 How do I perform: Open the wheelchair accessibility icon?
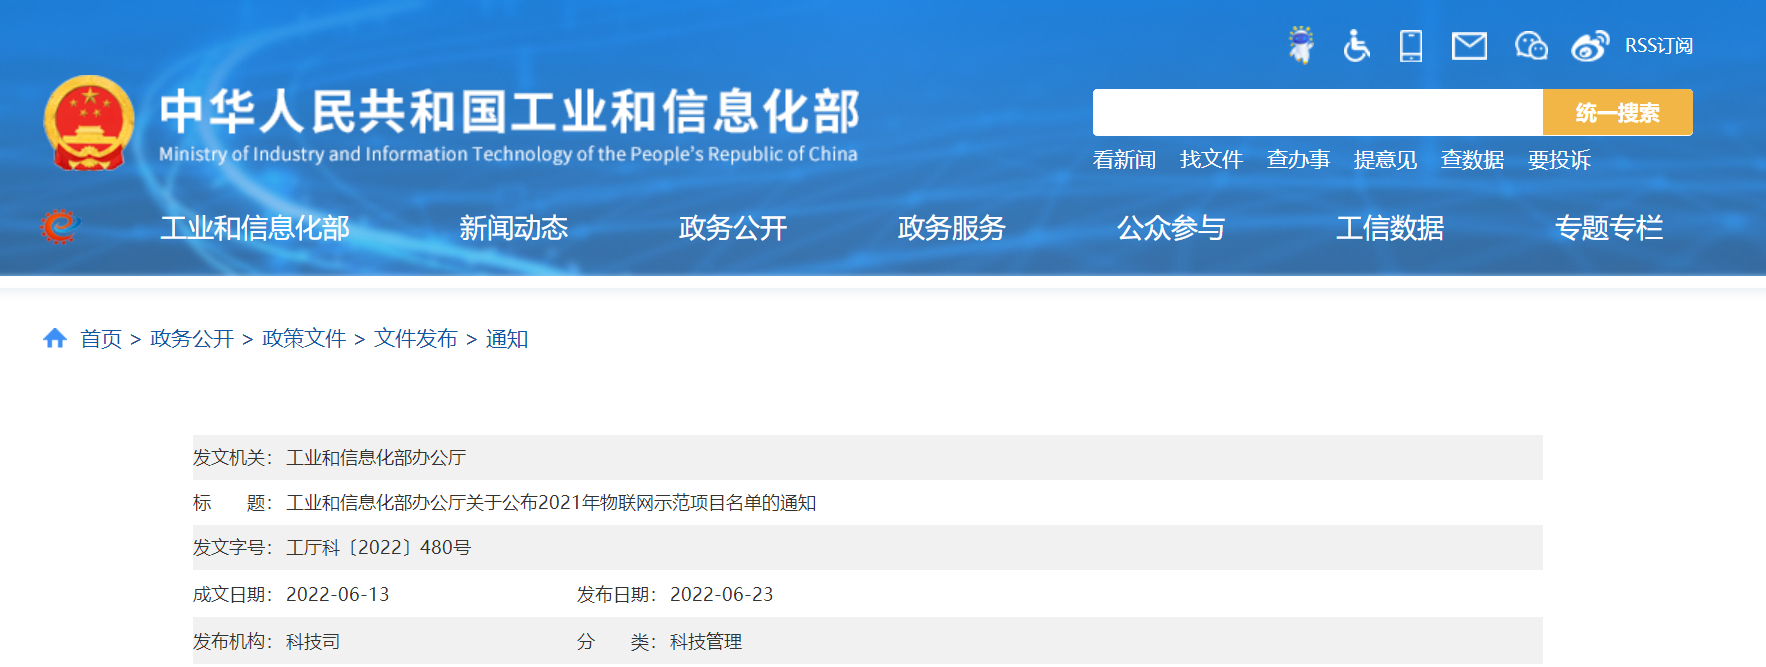(1356, 45)
